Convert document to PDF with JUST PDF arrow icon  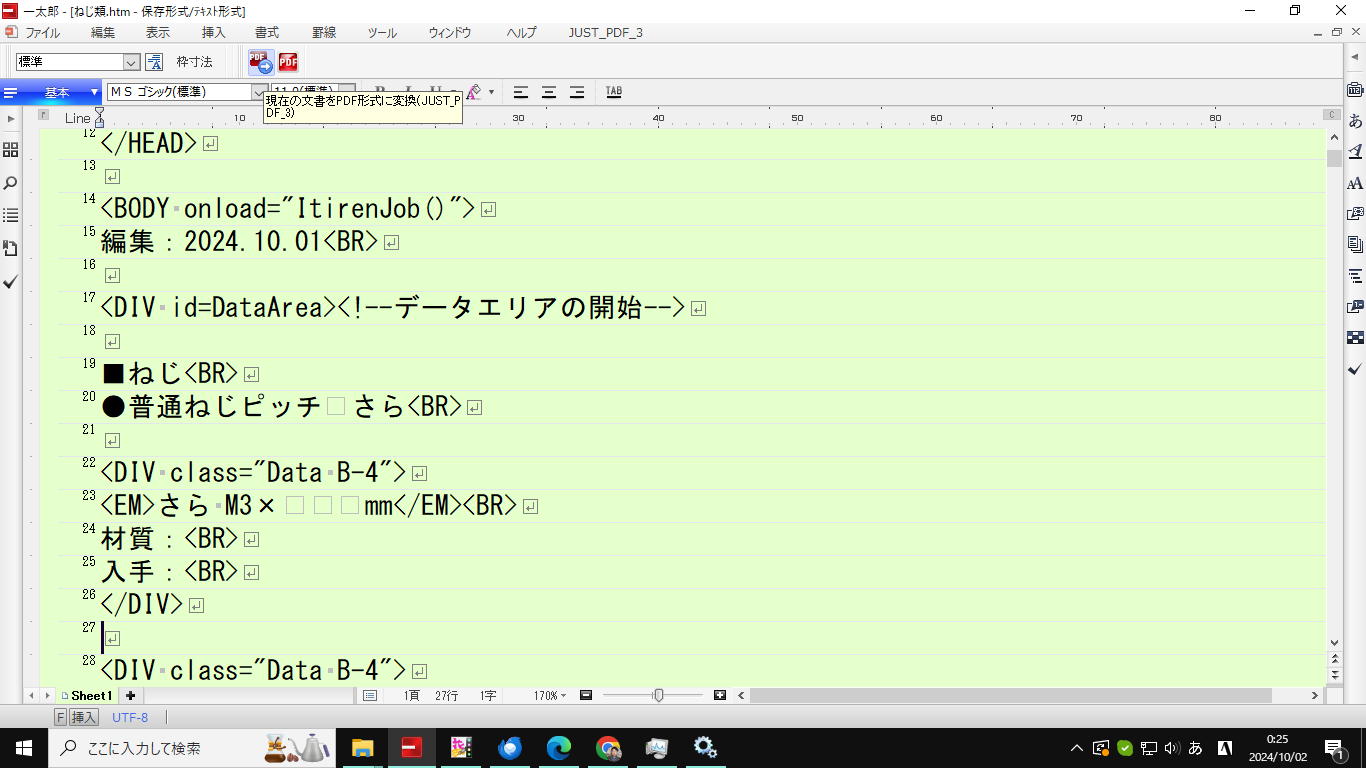click(x=260, y=63)
